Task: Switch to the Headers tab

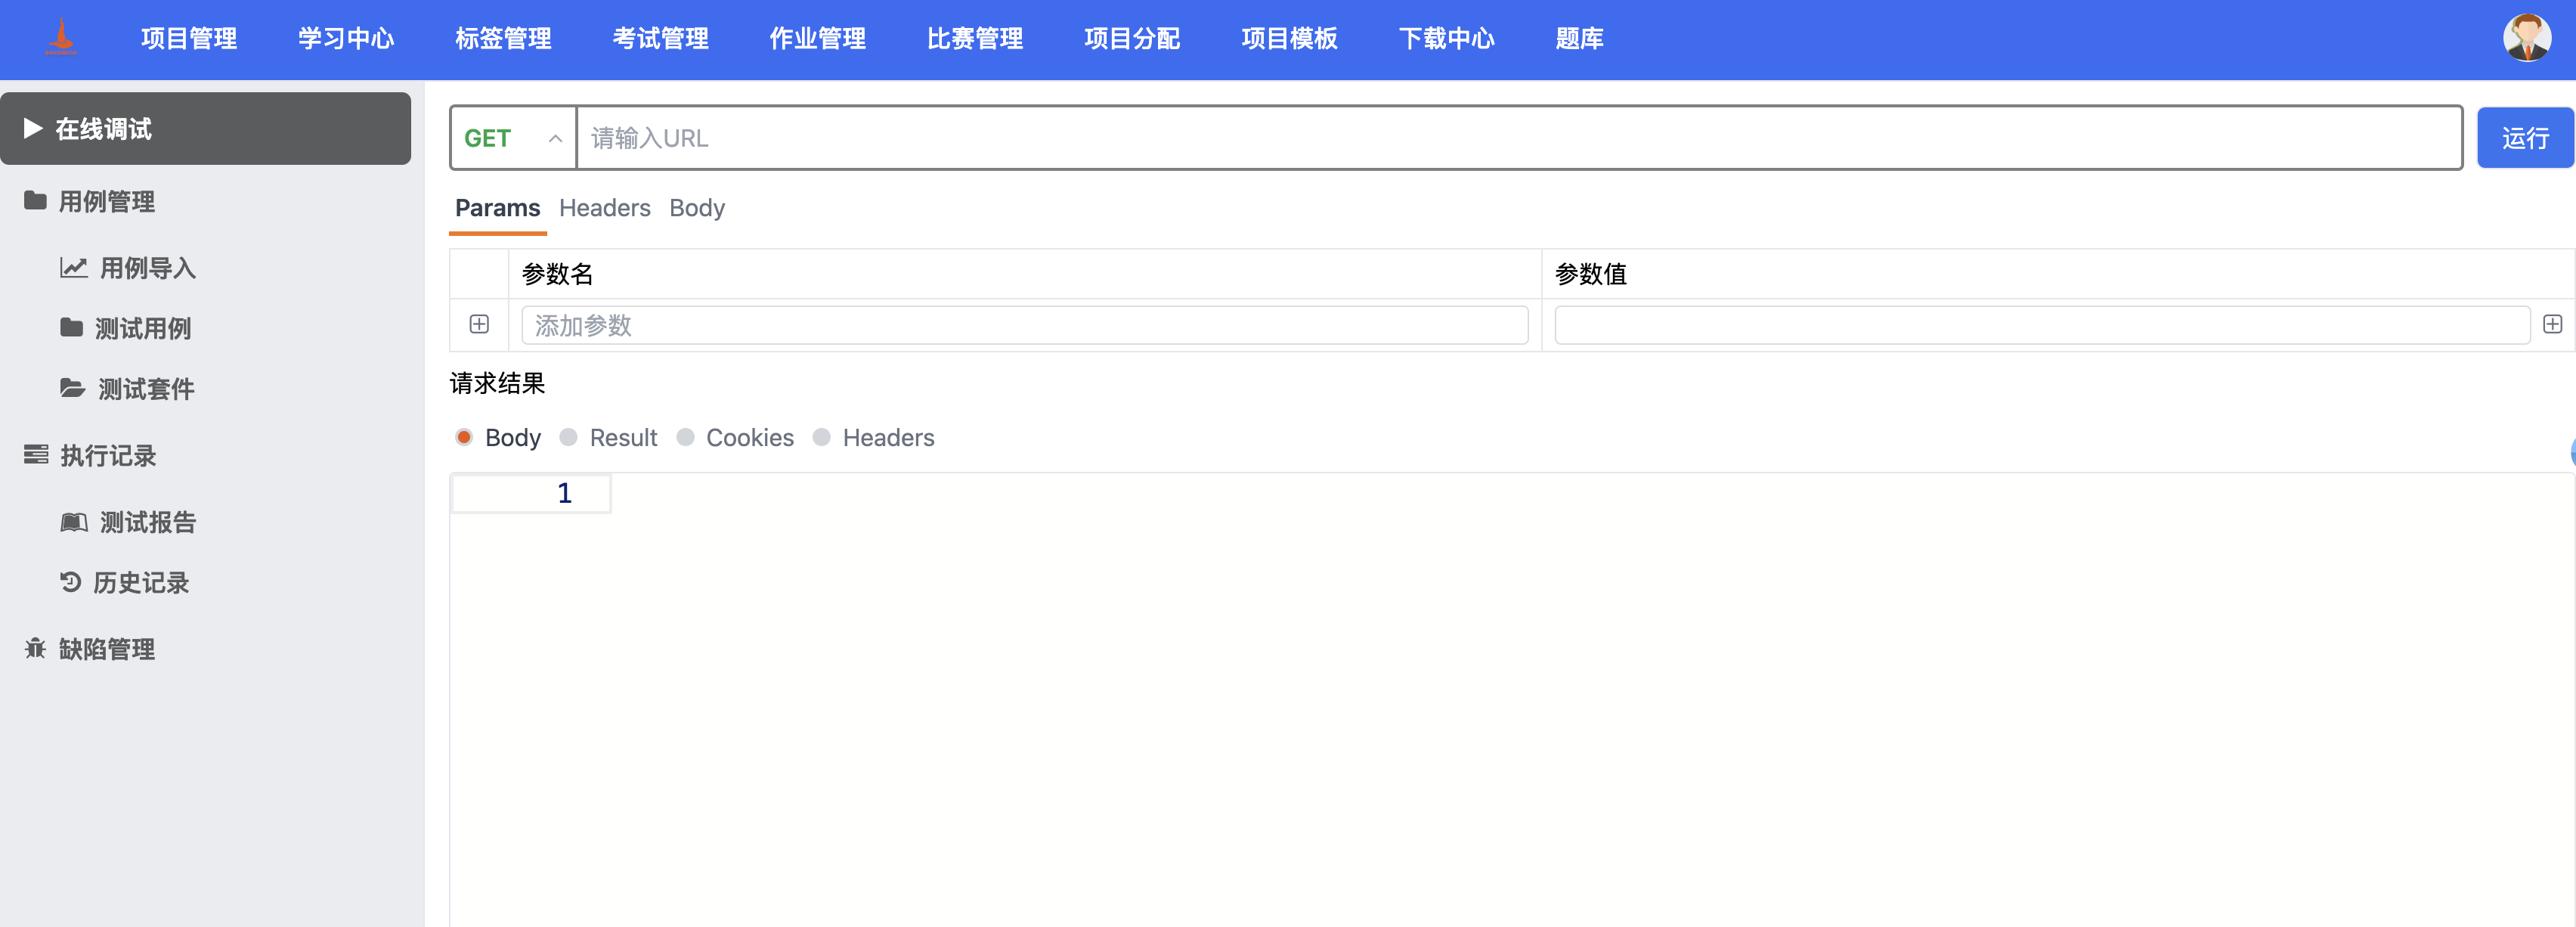Action: pos(604,208)
